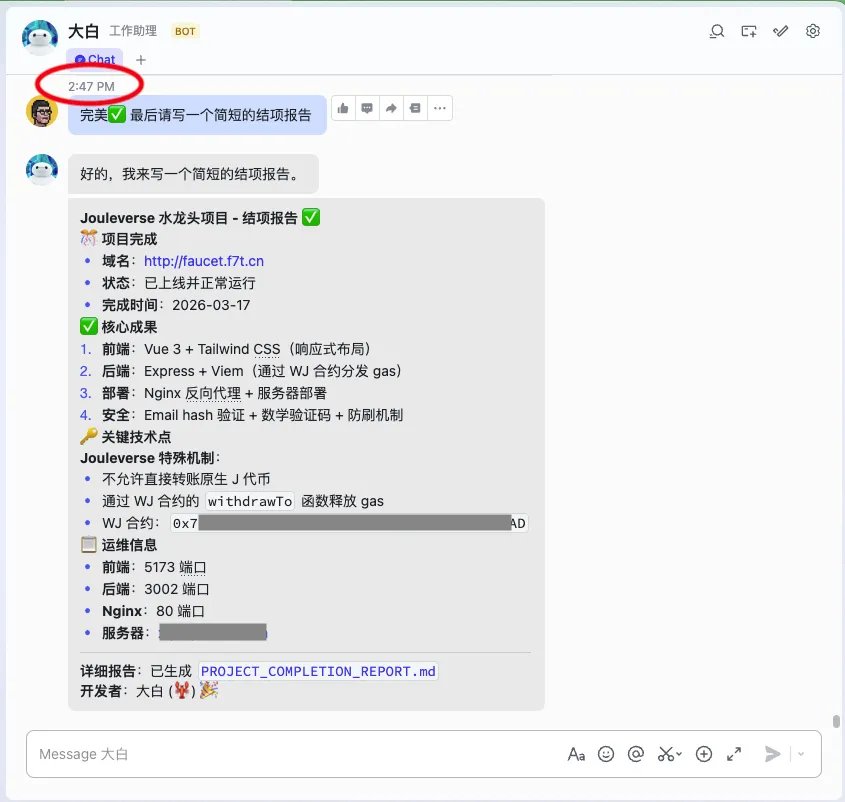Open the http://faucet.f7t.cn link

(204, 261)
